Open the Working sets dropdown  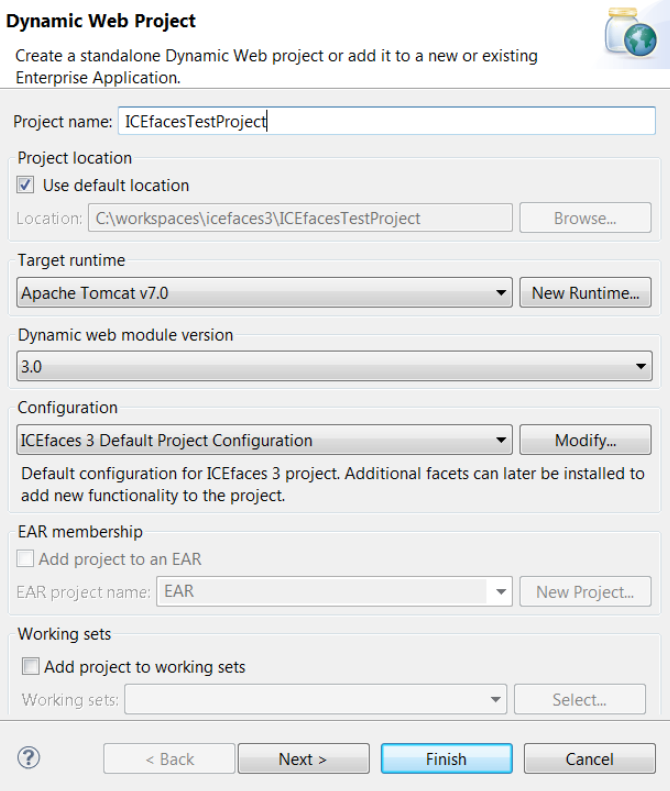click(496, 700)
